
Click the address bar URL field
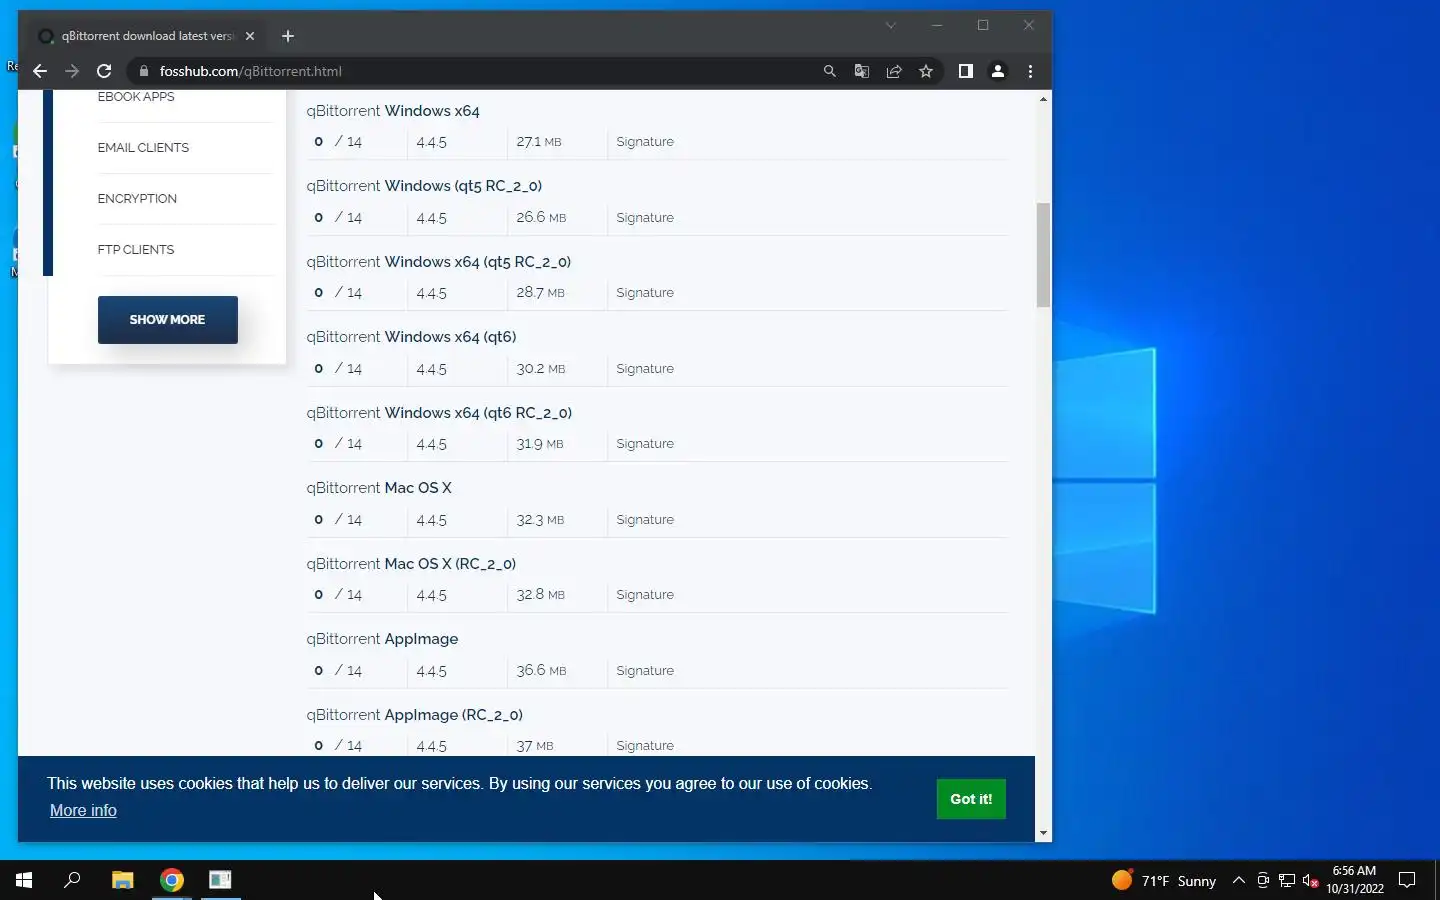click(x=480, y=71)
